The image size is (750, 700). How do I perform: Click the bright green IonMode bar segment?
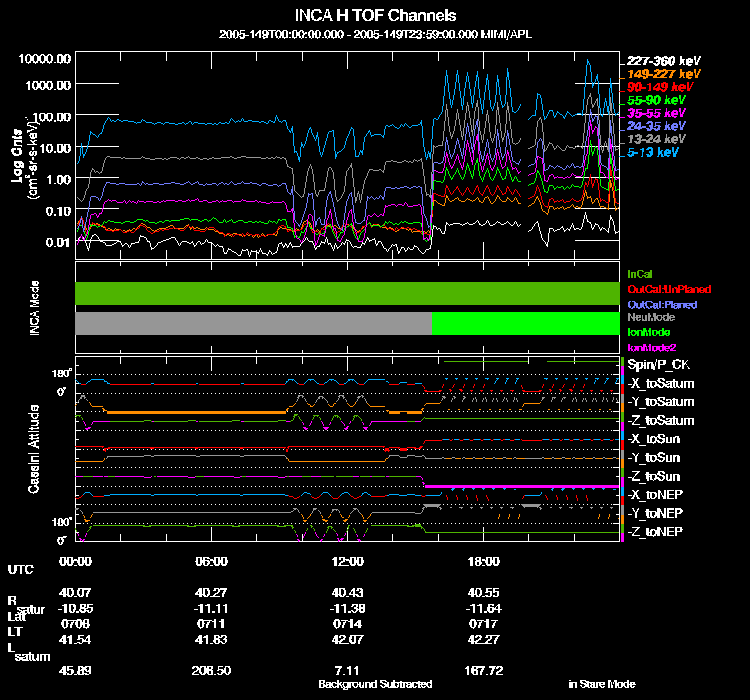point(526,323)
